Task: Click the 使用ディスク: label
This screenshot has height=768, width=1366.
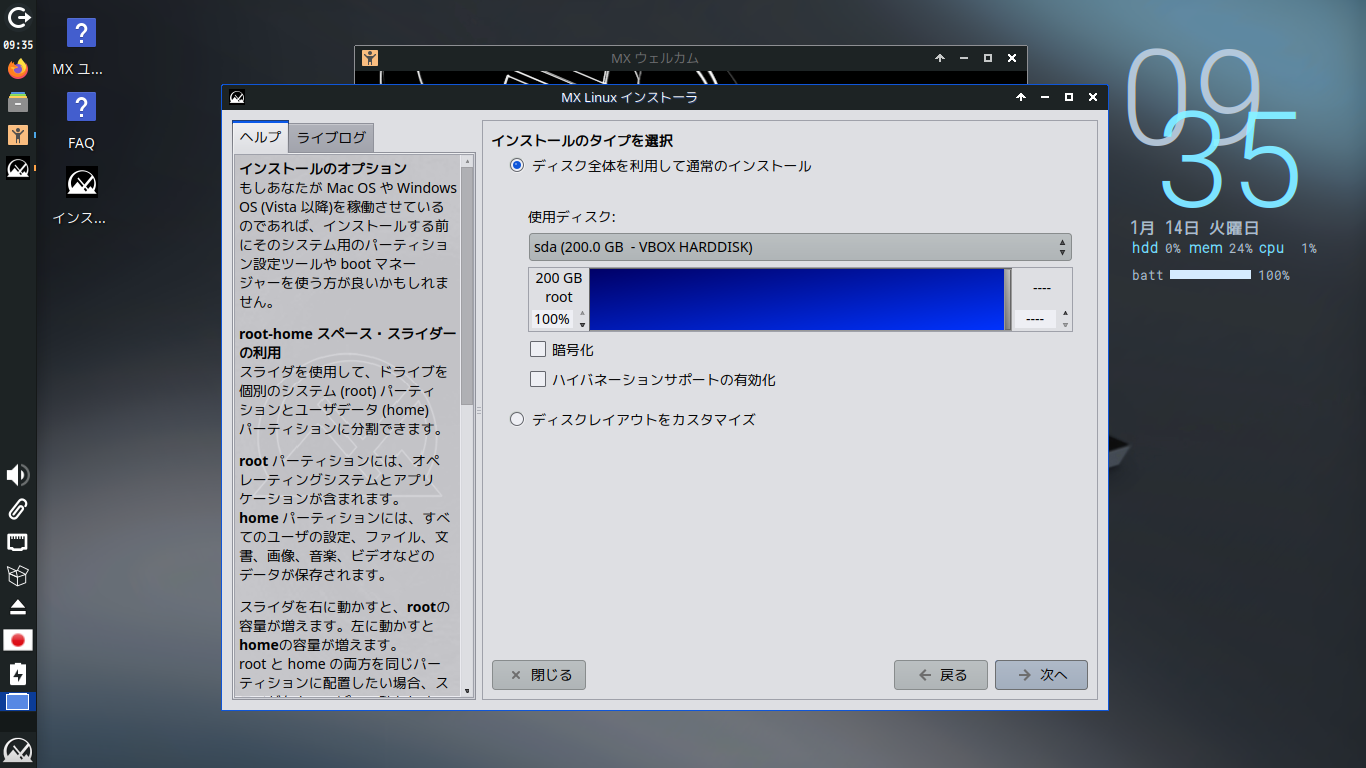Action: pyautogui.click(x=572, y=217)
